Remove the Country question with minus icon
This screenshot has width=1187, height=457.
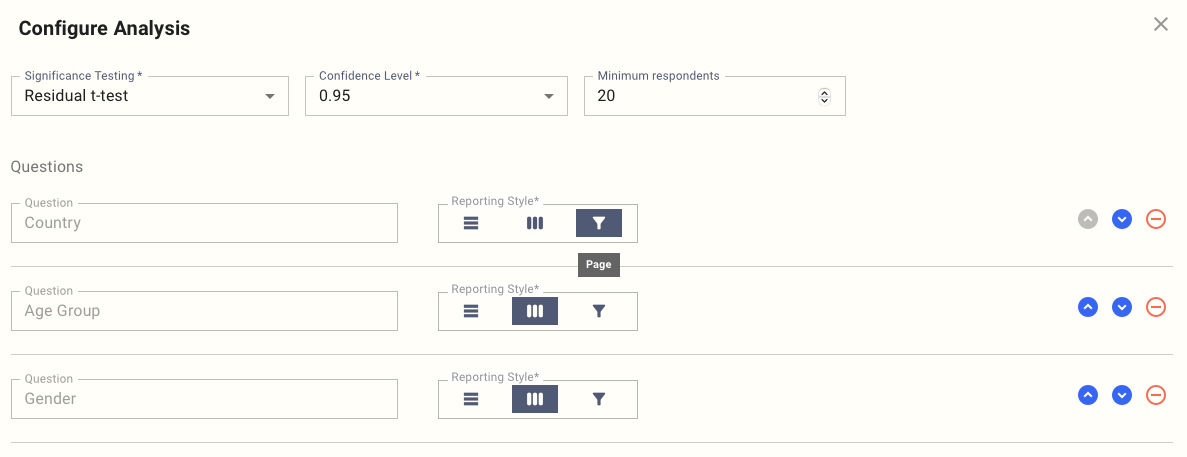pyautogui.click(x=1155, y=219)
